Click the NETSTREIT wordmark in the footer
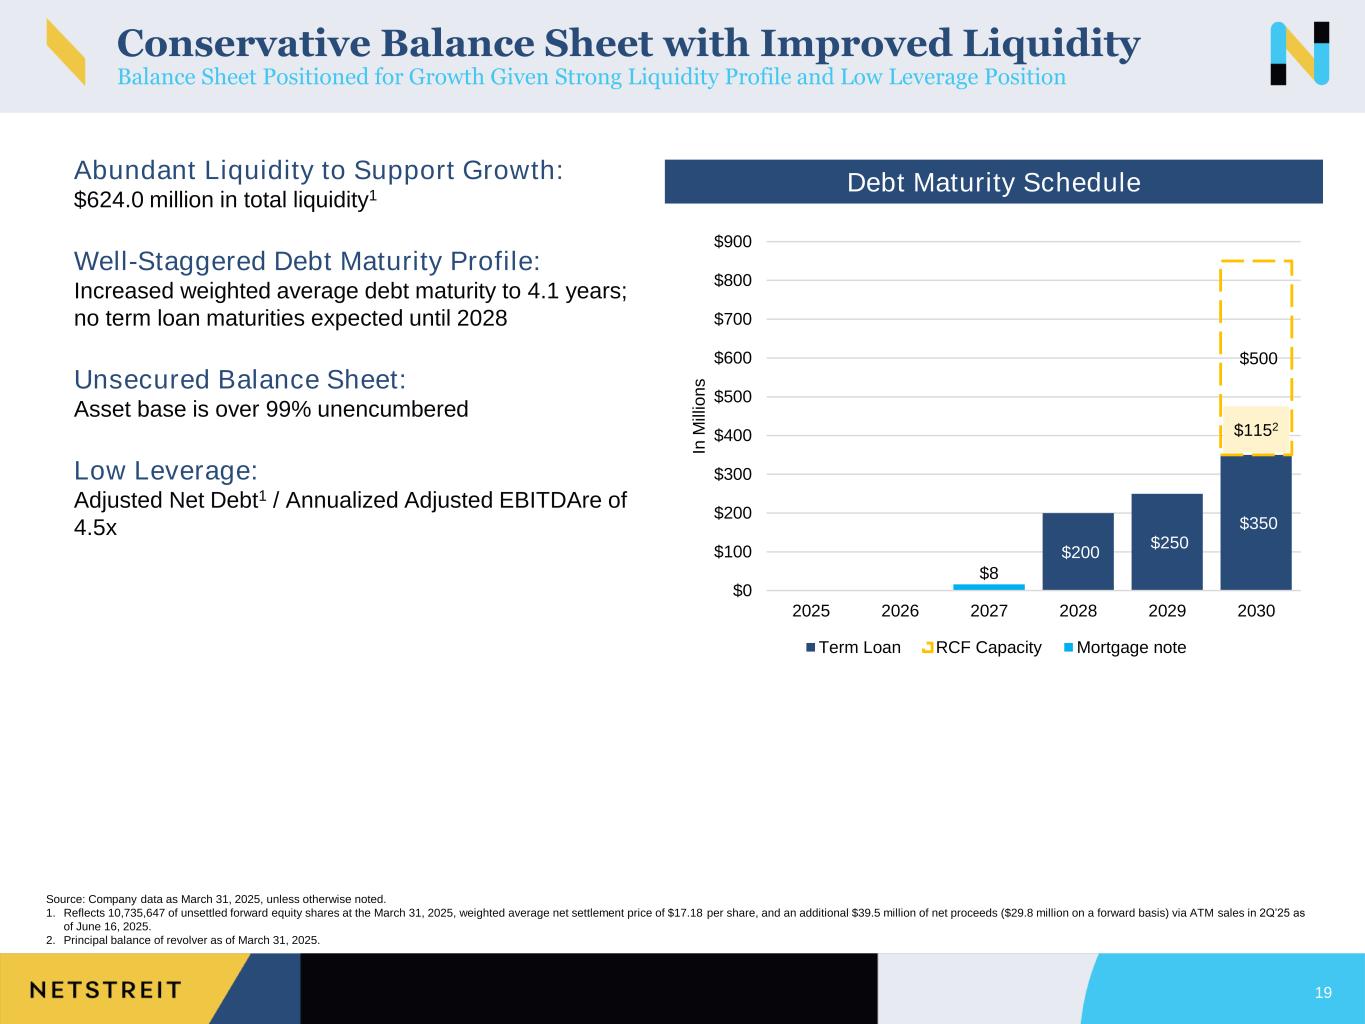The height and width of the screenshot is (1024, 1365). (105, 990)
